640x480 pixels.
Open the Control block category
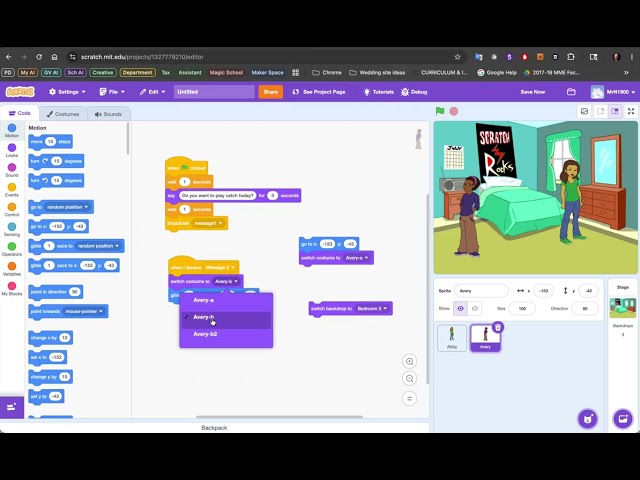pos(12,210)
